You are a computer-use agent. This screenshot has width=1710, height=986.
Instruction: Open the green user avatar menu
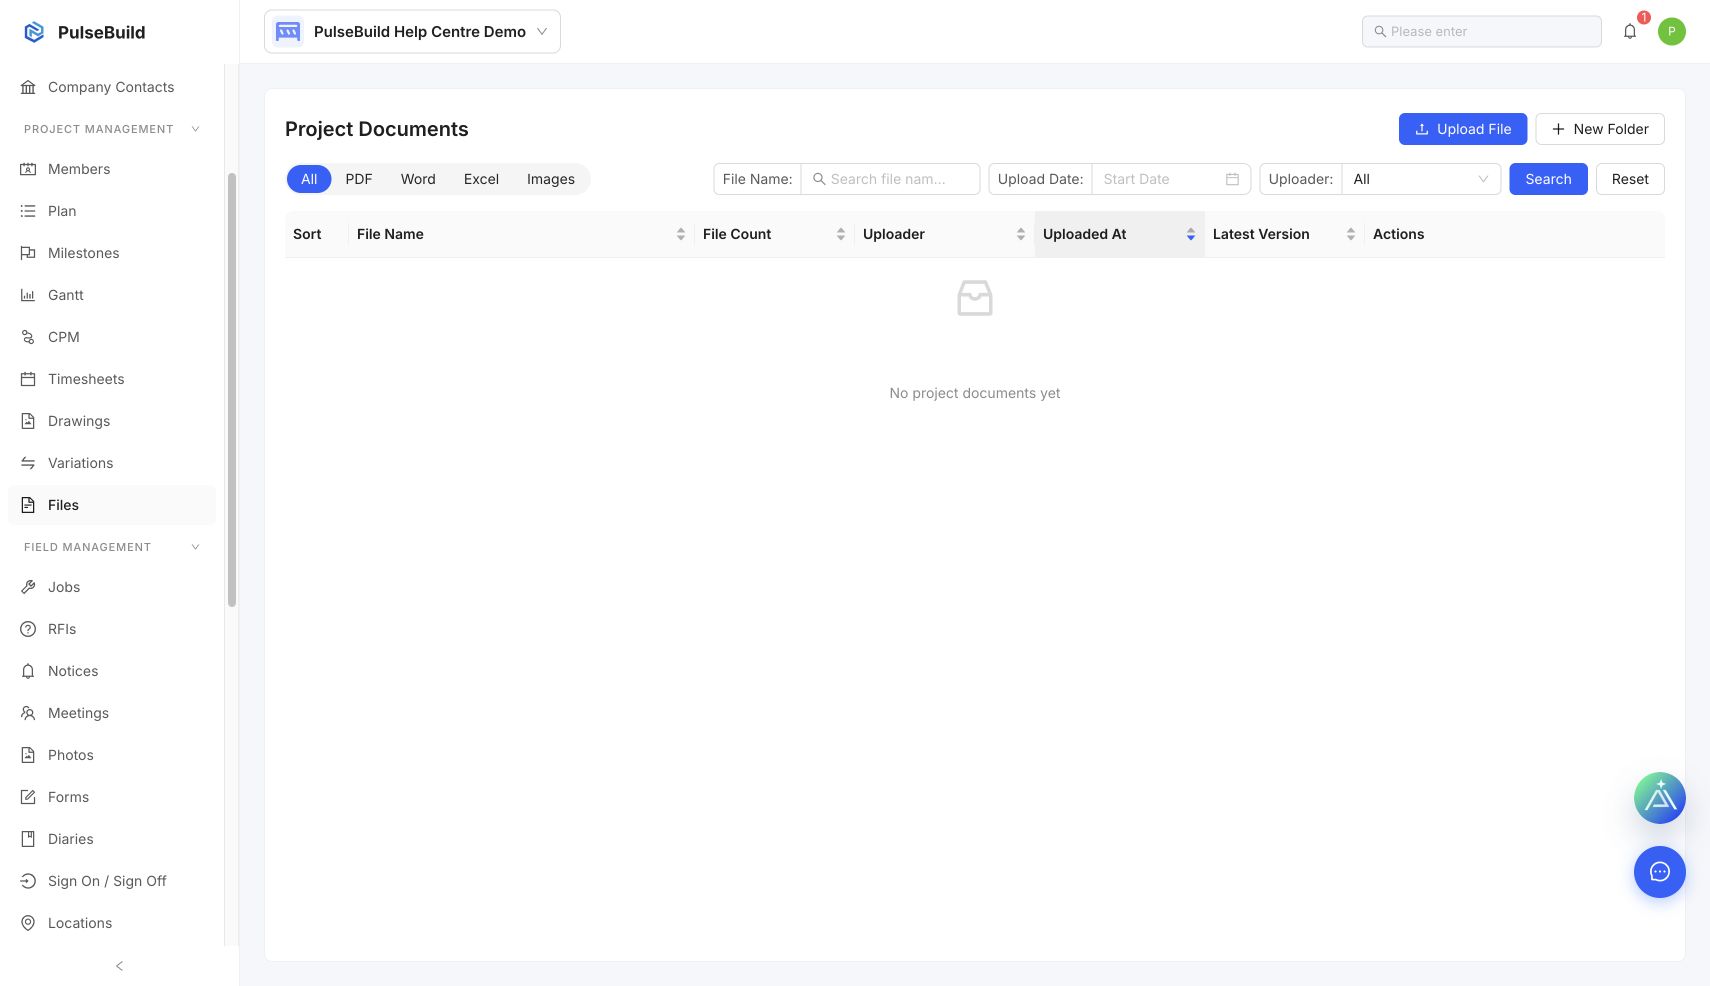(x=1672, y=31)
